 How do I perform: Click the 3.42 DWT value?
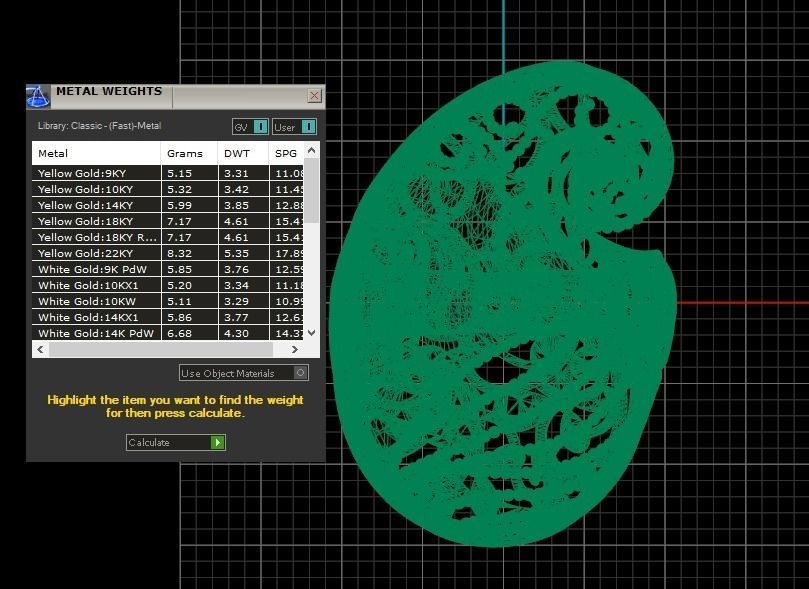click(x=236, y=189)
